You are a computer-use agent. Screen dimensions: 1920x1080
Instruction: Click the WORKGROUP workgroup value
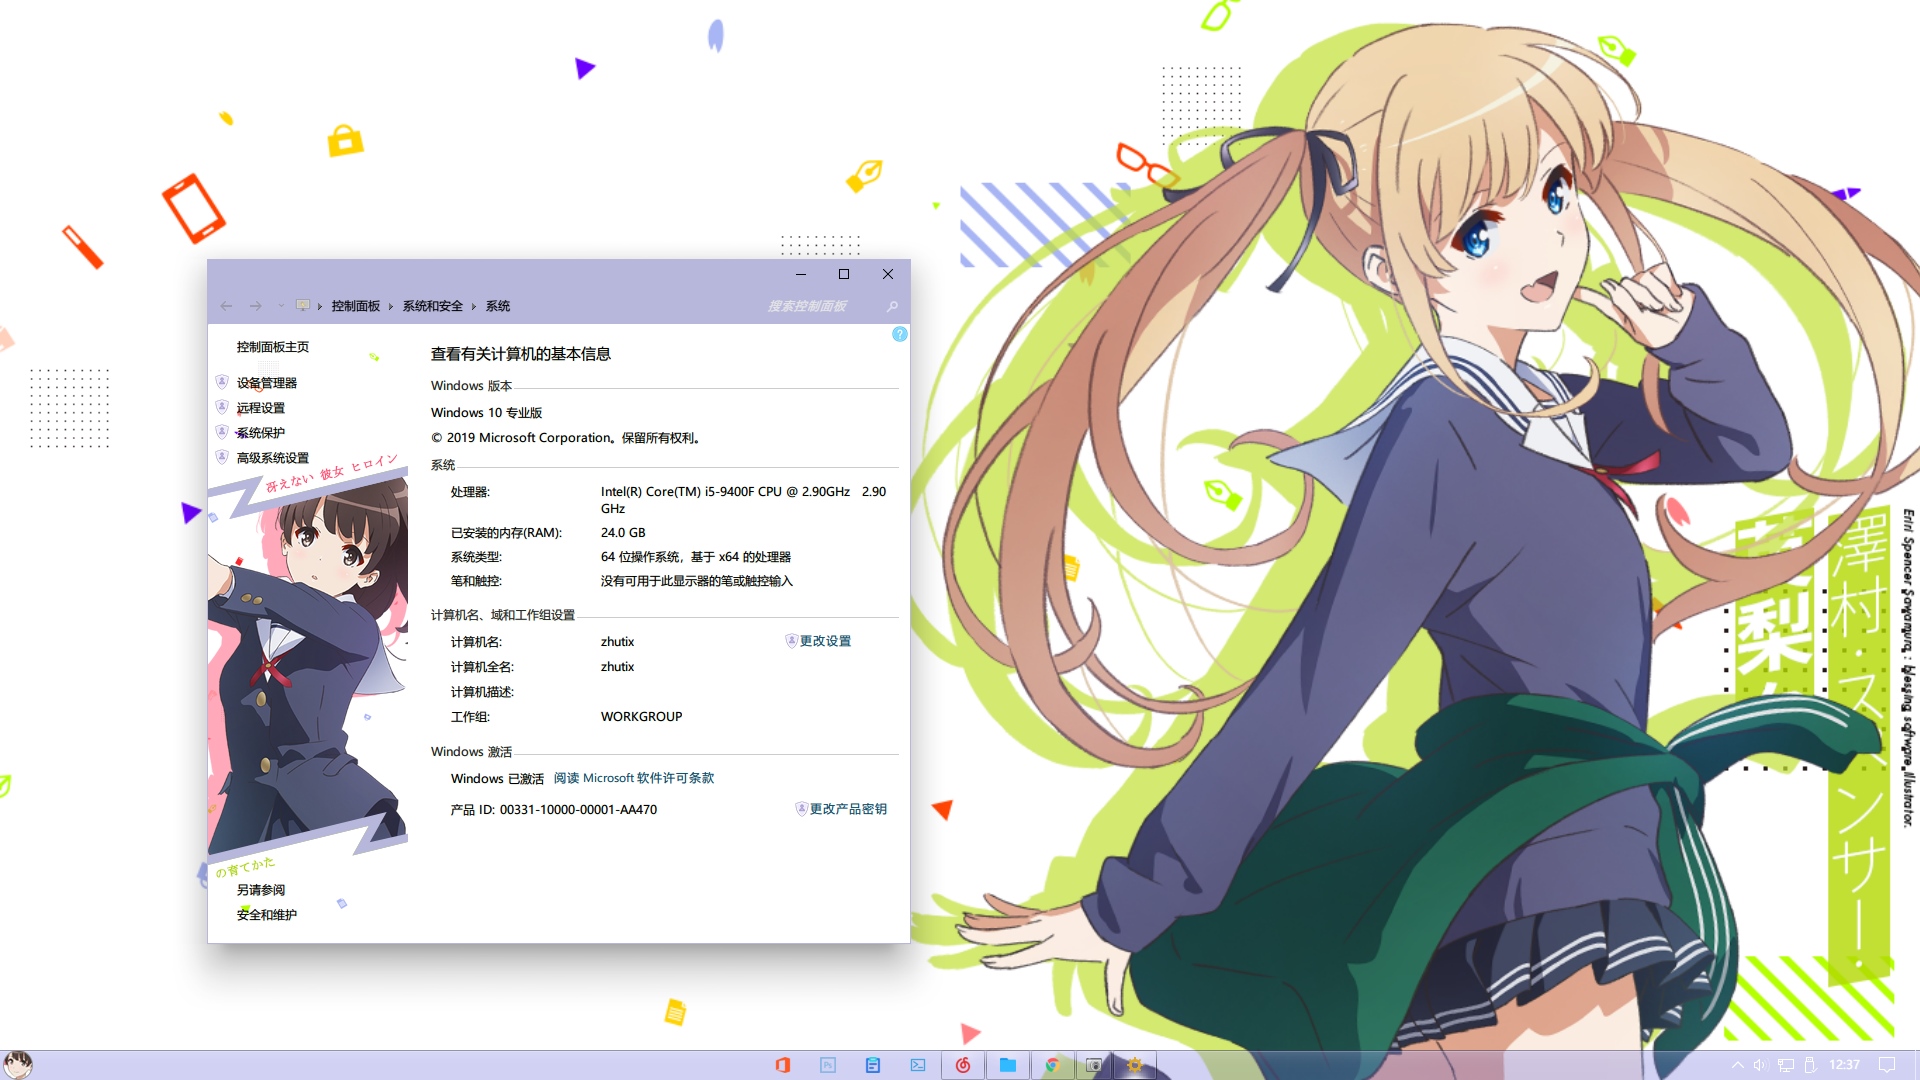(641, 717)
